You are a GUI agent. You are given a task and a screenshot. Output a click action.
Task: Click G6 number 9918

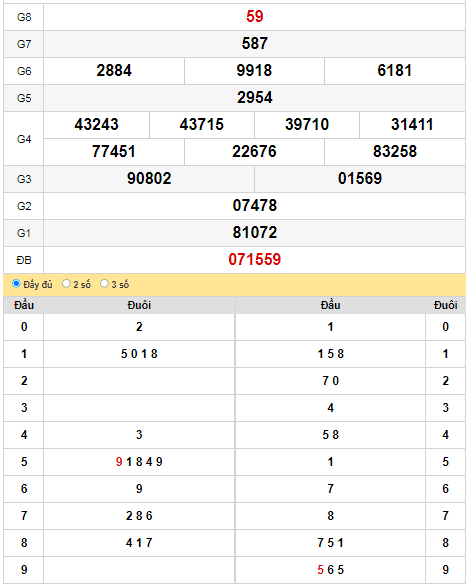coord(254,71)
